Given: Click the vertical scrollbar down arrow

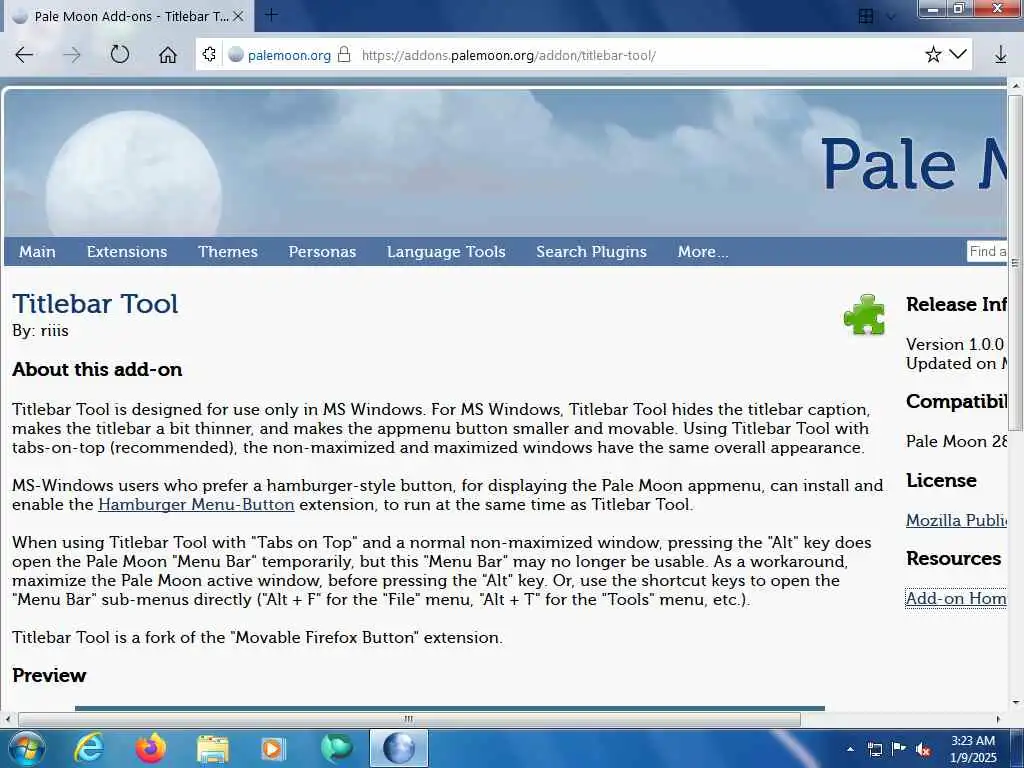Looking at the screenshot, I should pos(1015,703).
